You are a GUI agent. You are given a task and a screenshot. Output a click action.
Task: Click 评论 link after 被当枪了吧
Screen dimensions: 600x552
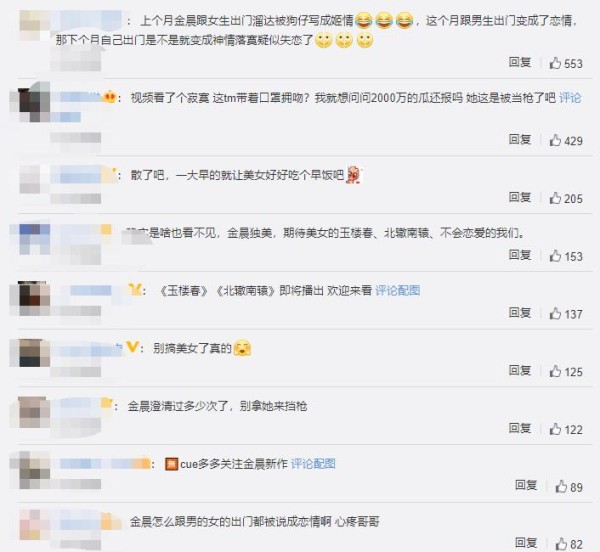570,98
